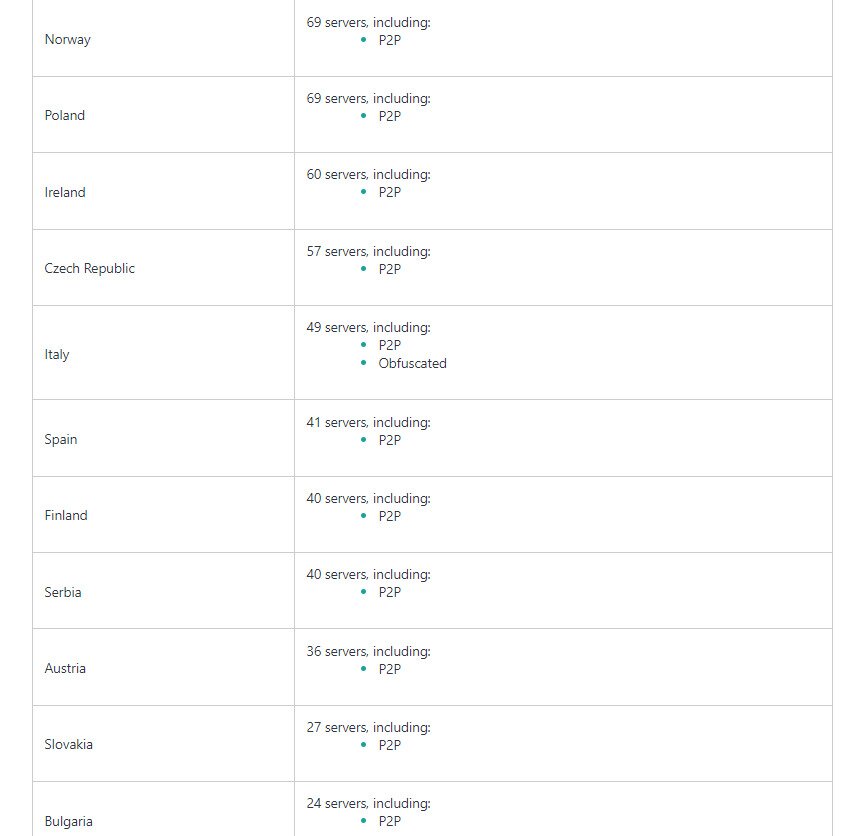Select the Serbia country cell

(63, 592)
